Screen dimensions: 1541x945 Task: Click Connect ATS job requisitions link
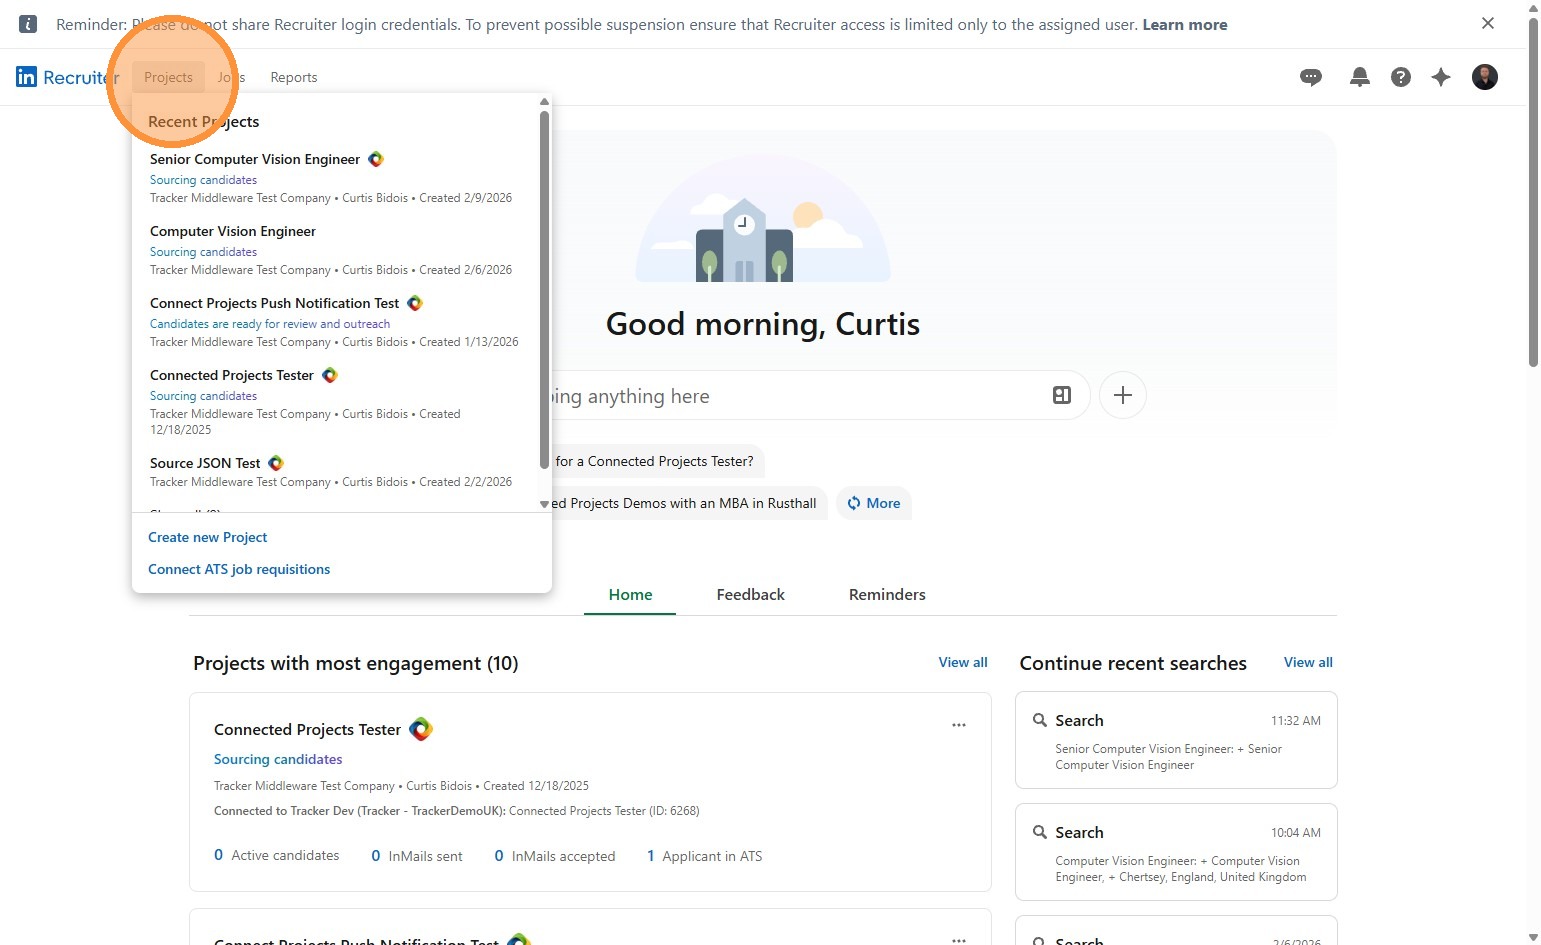pos(239,569)
